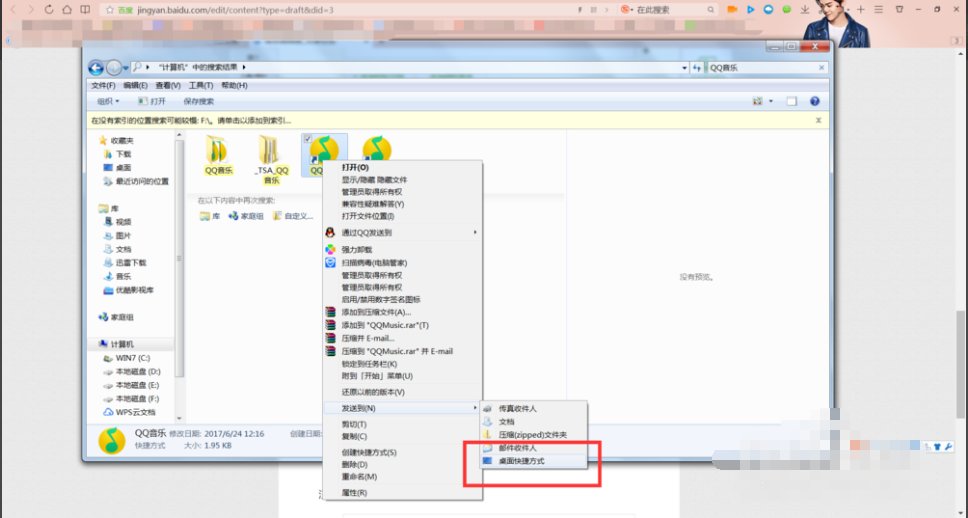This screenshot has height=518, width=968.
Task: Click browser download arrow icon
Action: pyautogui.click(x=805, y=10)
